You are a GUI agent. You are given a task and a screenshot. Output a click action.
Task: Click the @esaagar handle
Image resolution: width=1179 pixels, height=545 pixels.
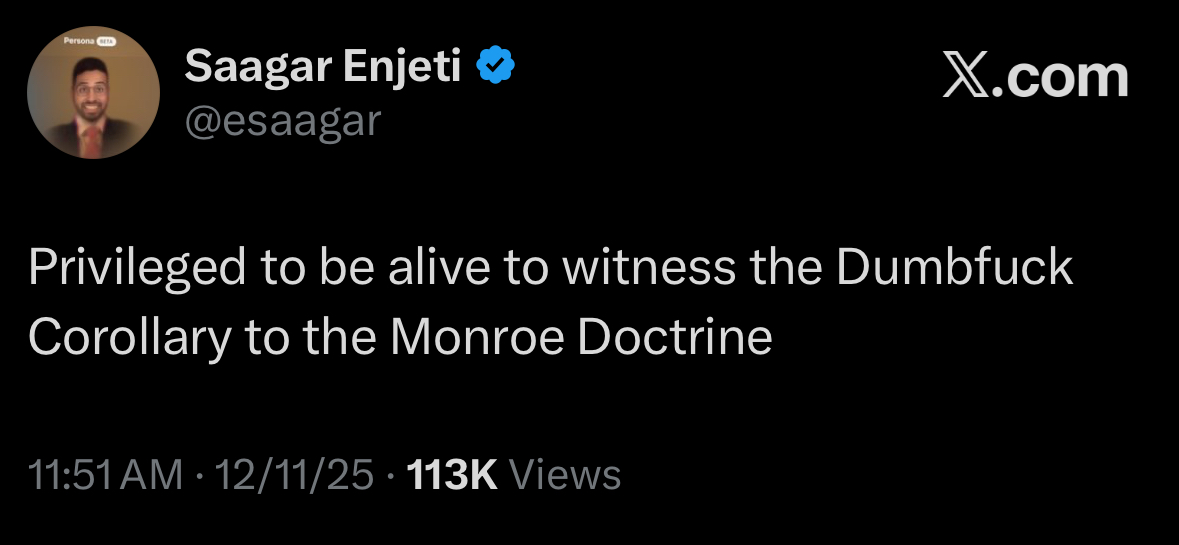283,122
